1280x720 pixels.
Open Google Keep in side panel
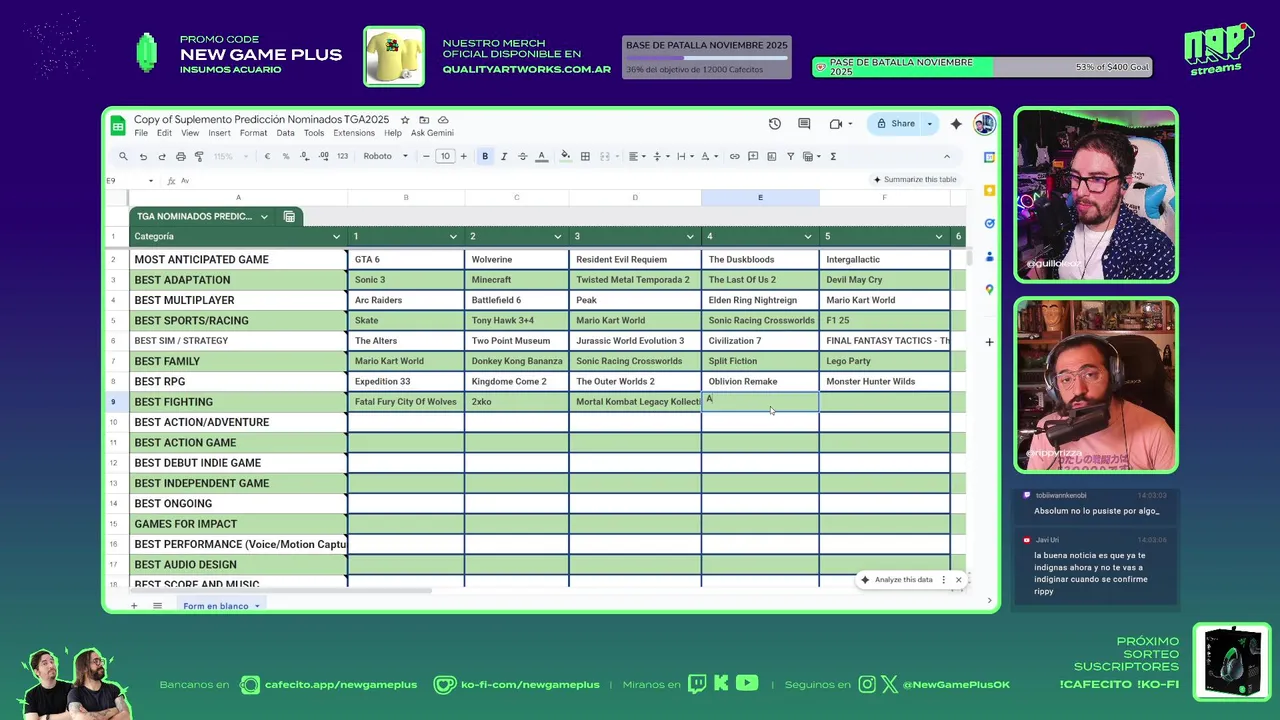(989, 190)
